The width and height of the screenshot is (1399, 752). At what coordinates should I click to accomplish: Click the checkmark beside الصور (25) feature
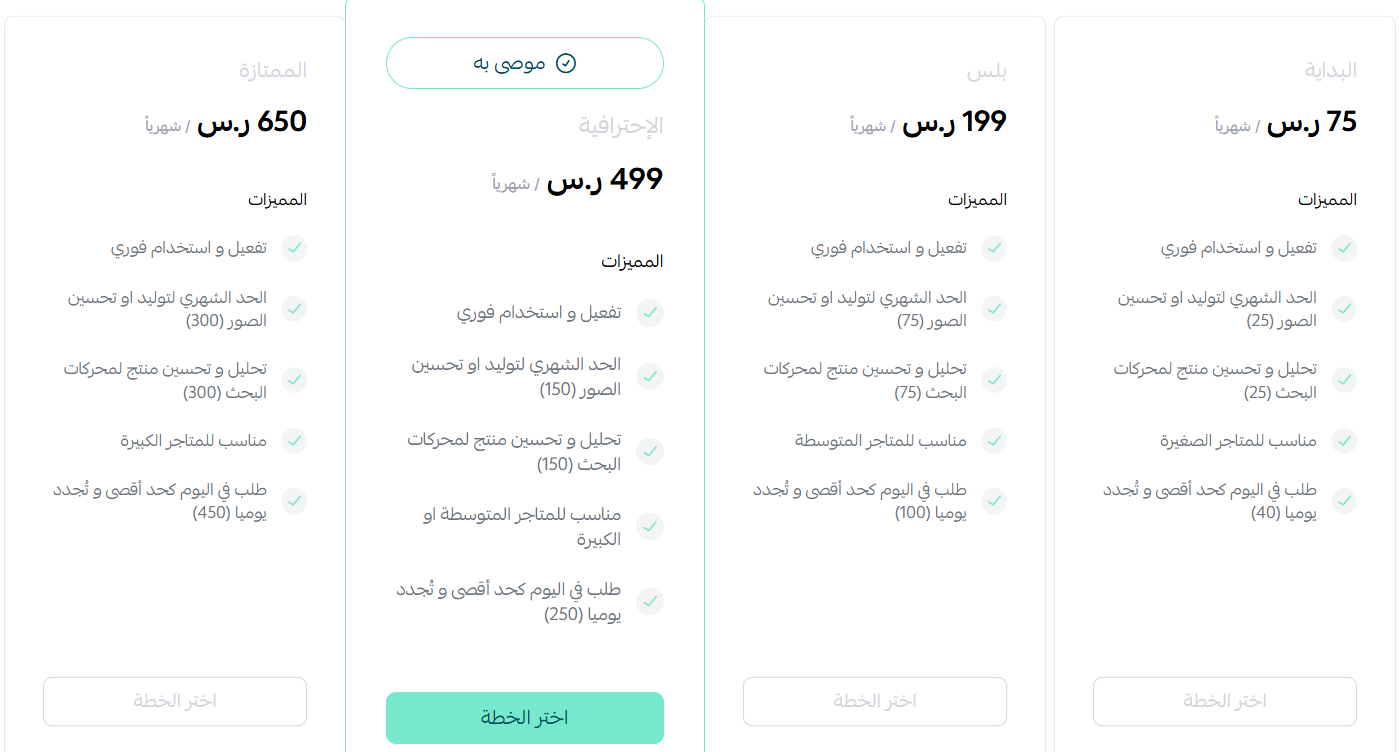[x=1345, y=309]
